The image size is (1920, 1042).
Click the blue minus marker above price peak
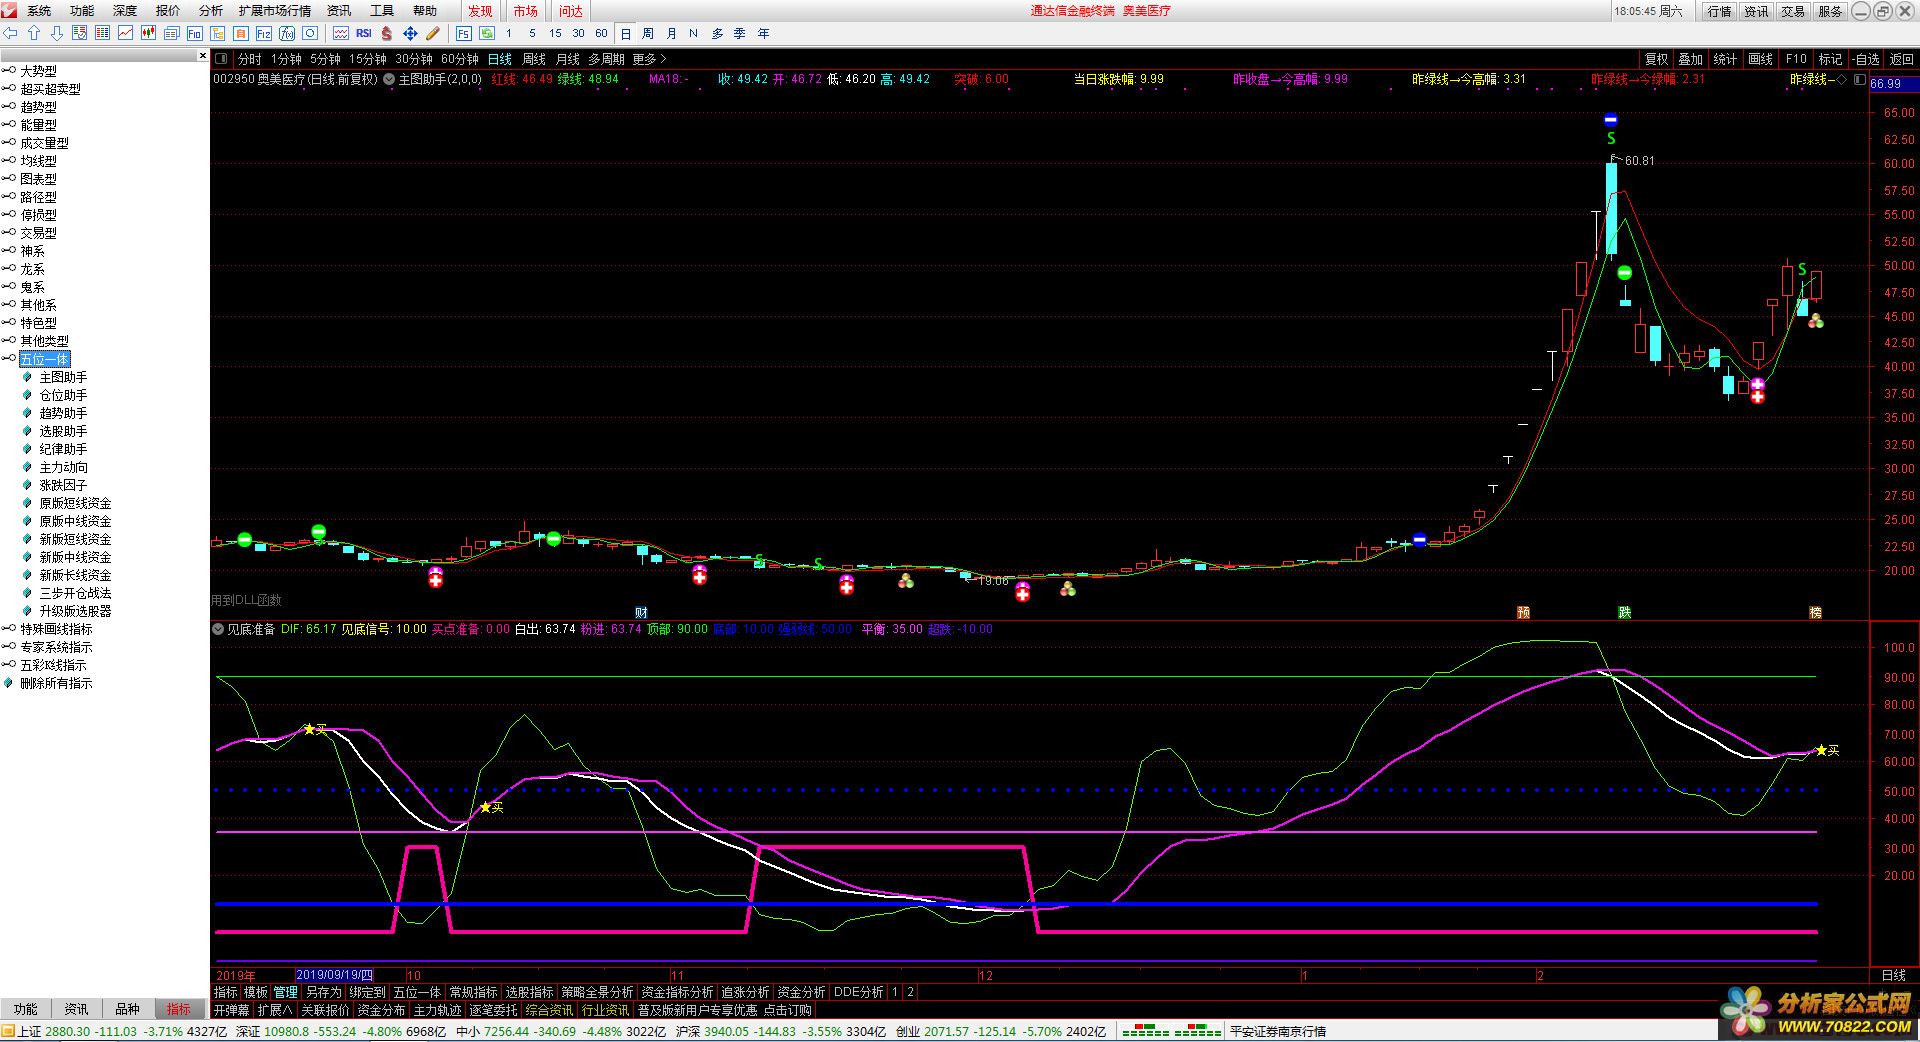click(x=1611, y=120)
